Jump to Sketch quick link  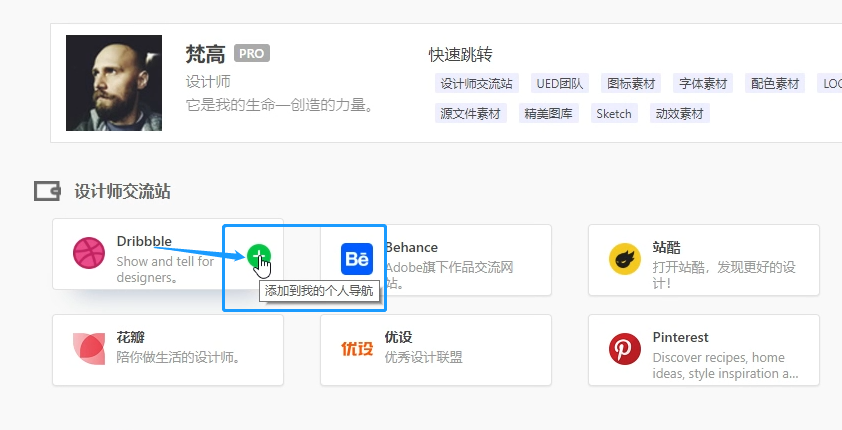[614, 114]
